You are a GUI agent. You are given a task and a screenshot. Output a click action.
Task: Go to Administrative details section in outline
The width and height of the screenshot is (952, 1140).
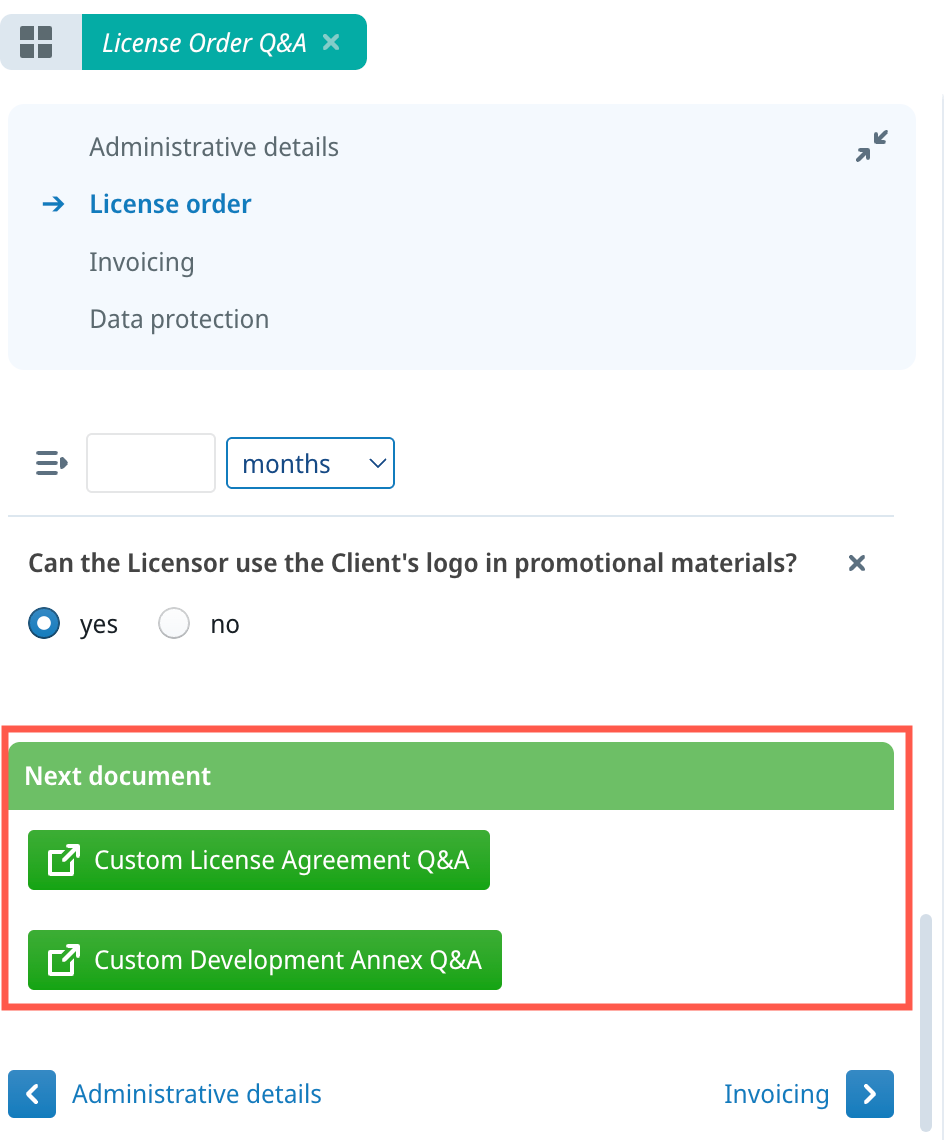point(214,147)
